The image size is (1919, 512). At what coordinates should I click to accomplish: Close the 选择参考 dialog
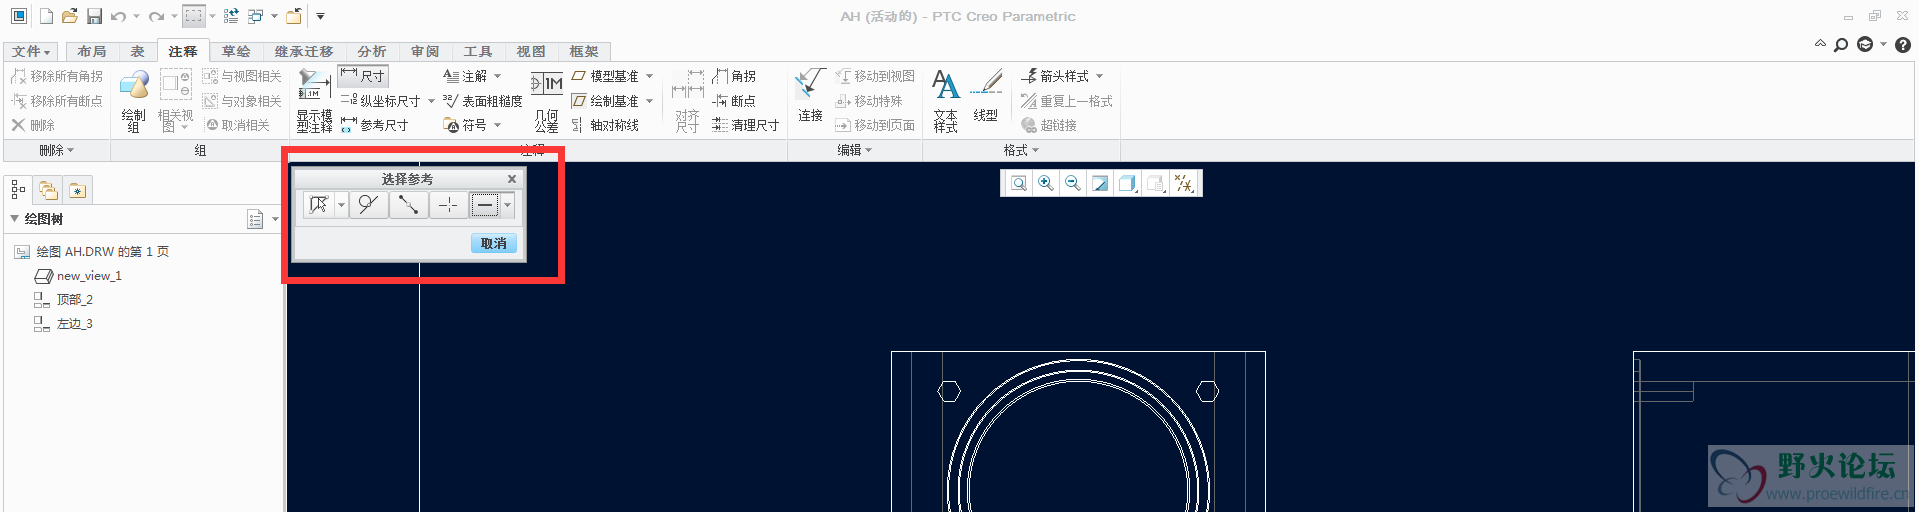(x=512, y=179)
